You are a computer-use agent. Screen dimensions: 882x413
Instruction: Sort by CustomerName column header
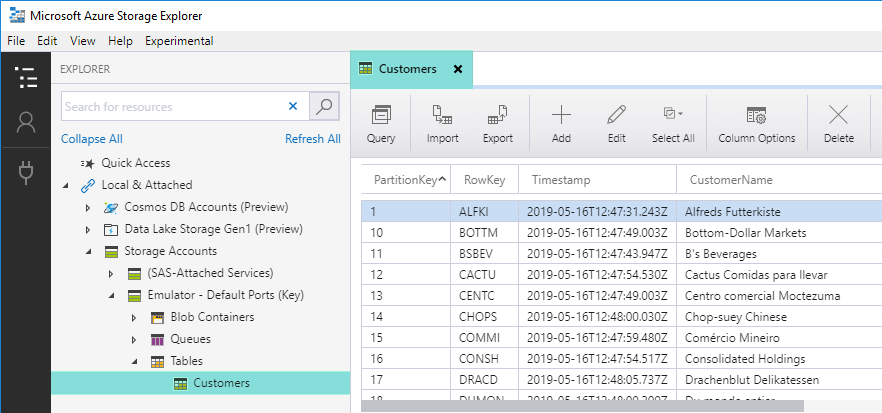(x=779, y=180)
